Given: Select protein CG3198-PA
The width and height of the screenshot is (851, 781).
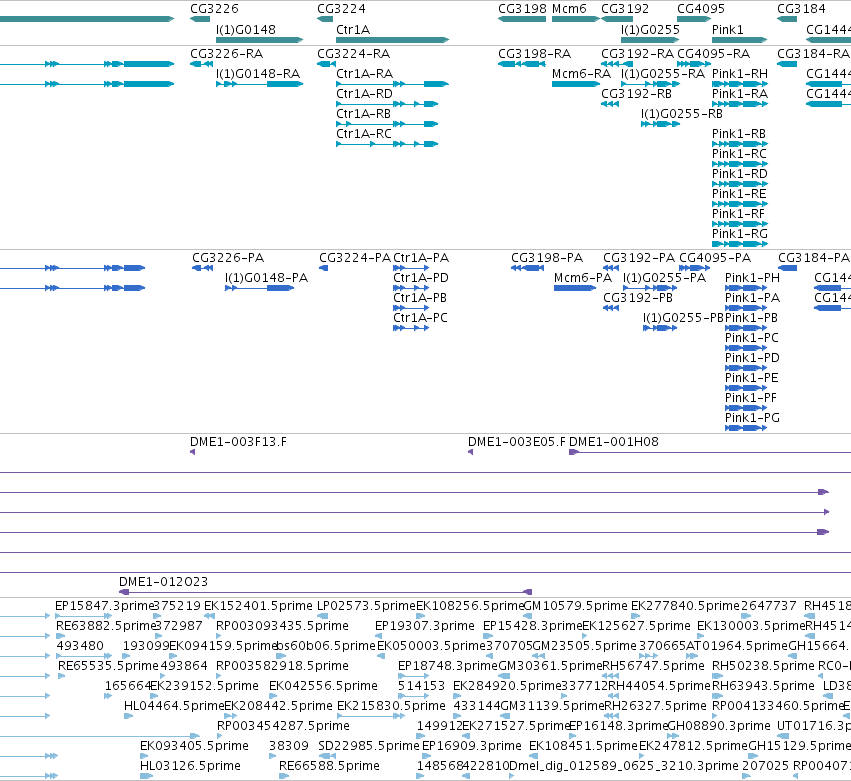Looking at the screenshot, I should click(547, 258).
